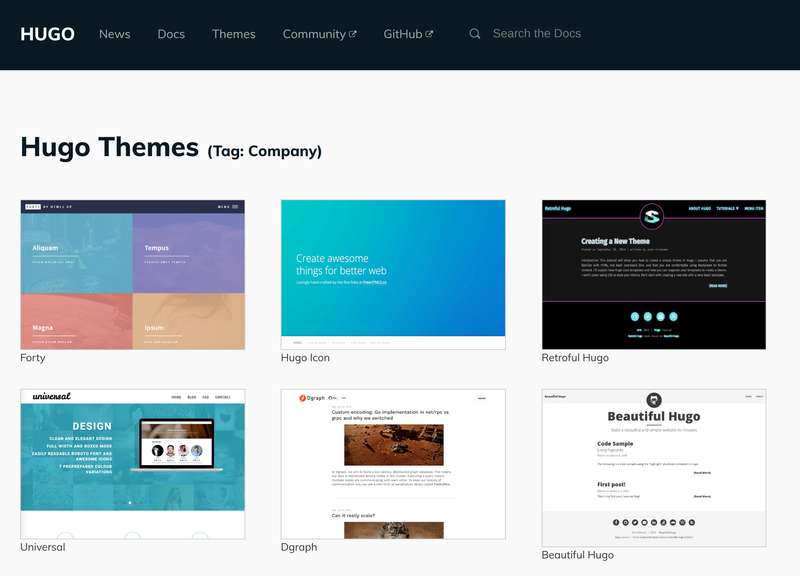Viewport: 800px width, 576px height.
Task: Click the Read More link under Code Sample
Action: pyautogui.click(x=703, y=471)
